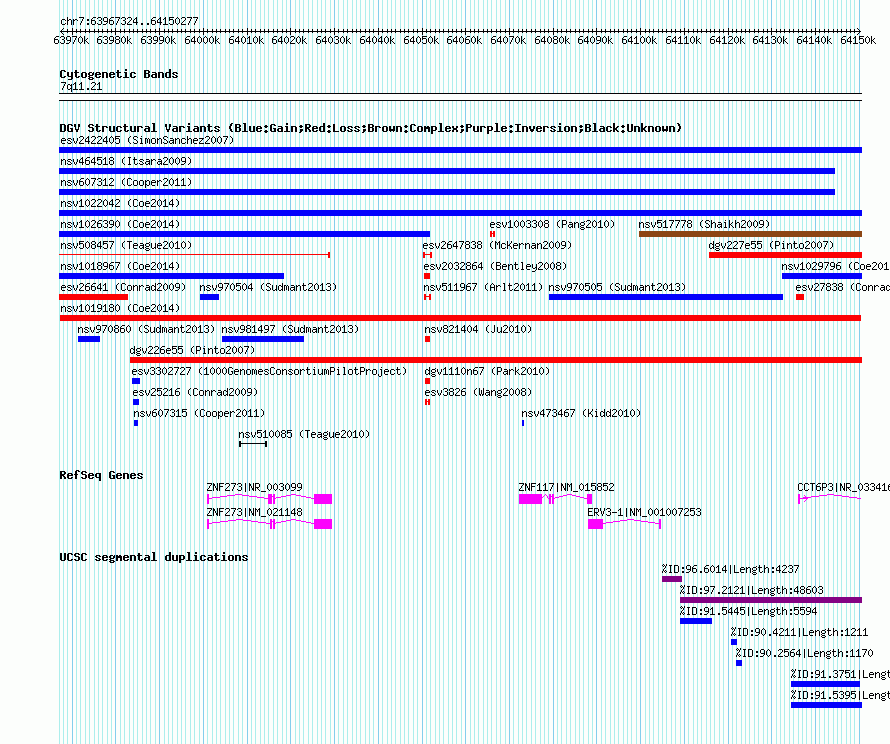Click the ZNF117|NM_015852 gene label
This screenshot has height=744, width=890.
566,487
